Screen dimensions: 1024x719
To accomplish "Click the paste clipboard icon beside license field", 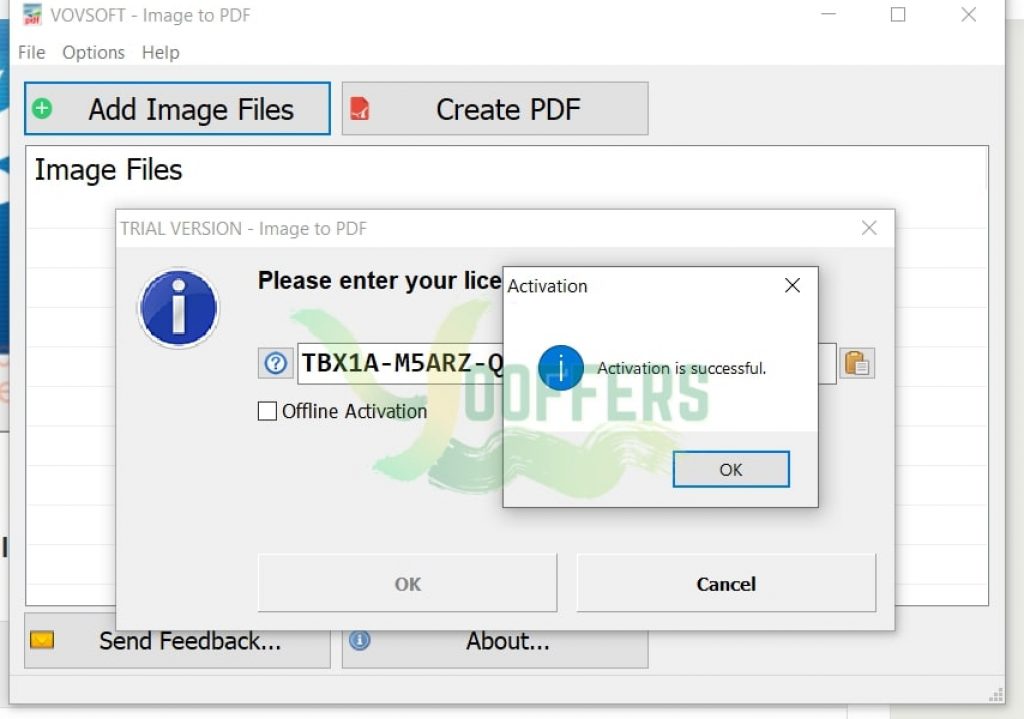I will pyautogui.click(x=857, y=363).
